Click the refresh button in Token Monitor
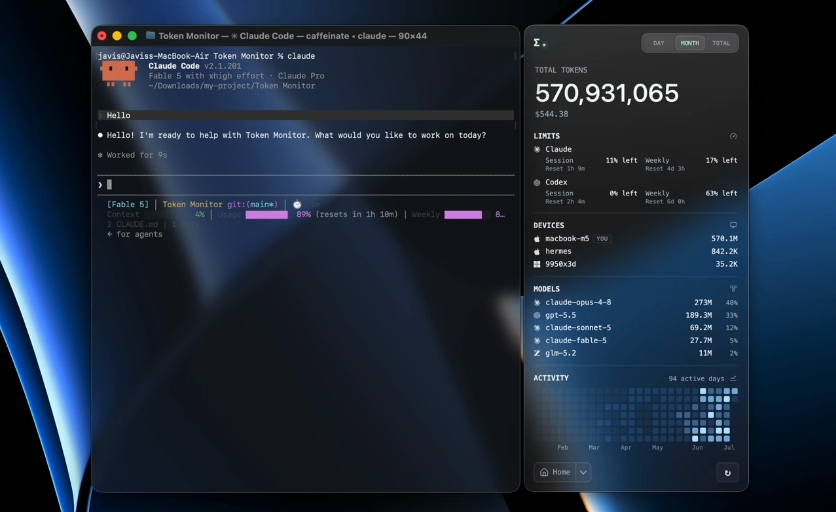Image resolution: width=836 pixels, height=512 pixels. coord(727,473)
